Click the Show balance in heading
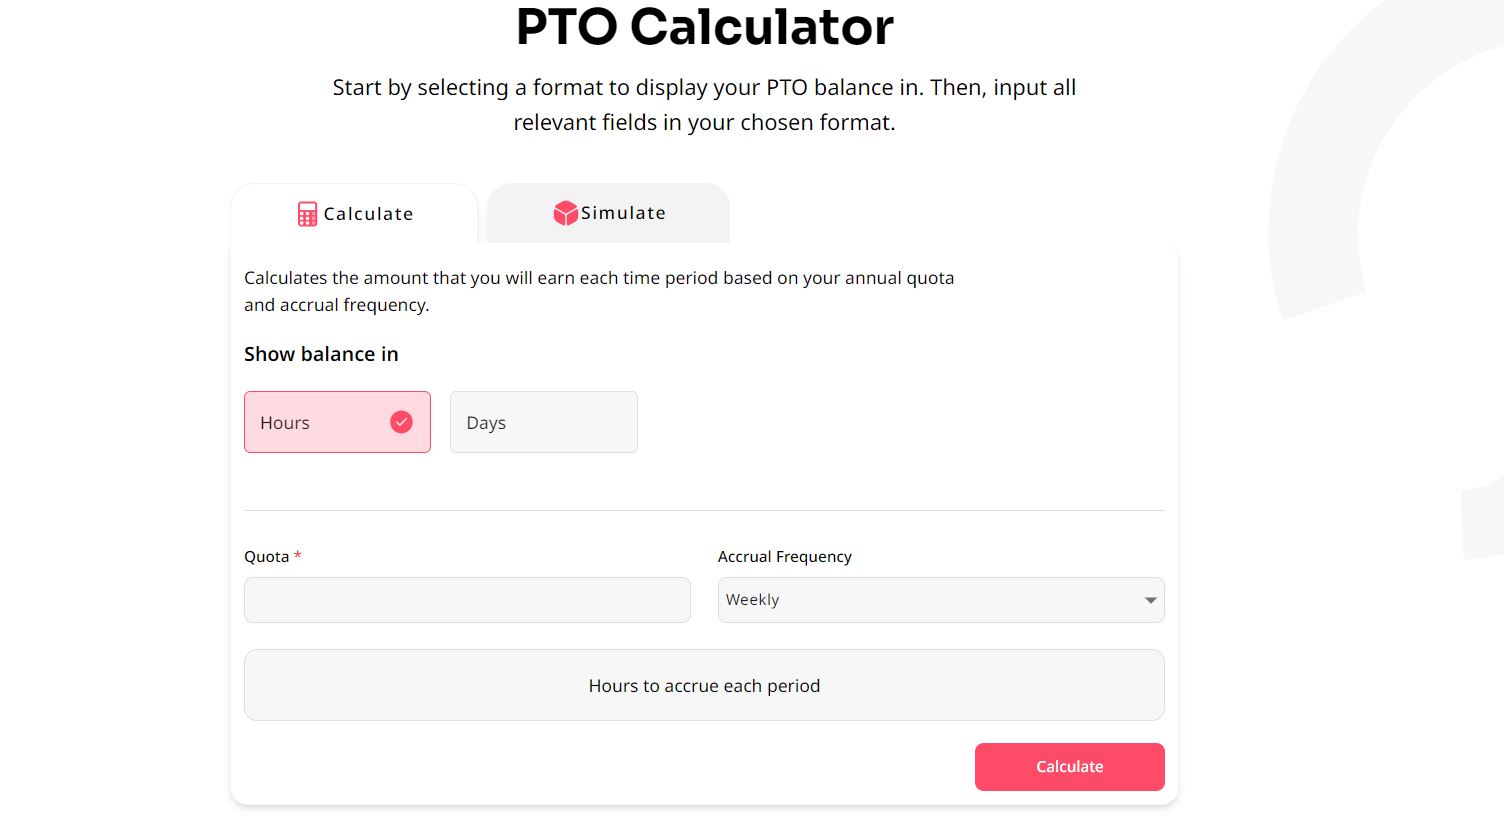Screen dimensions: 1504x815 (x=321, y=354)
